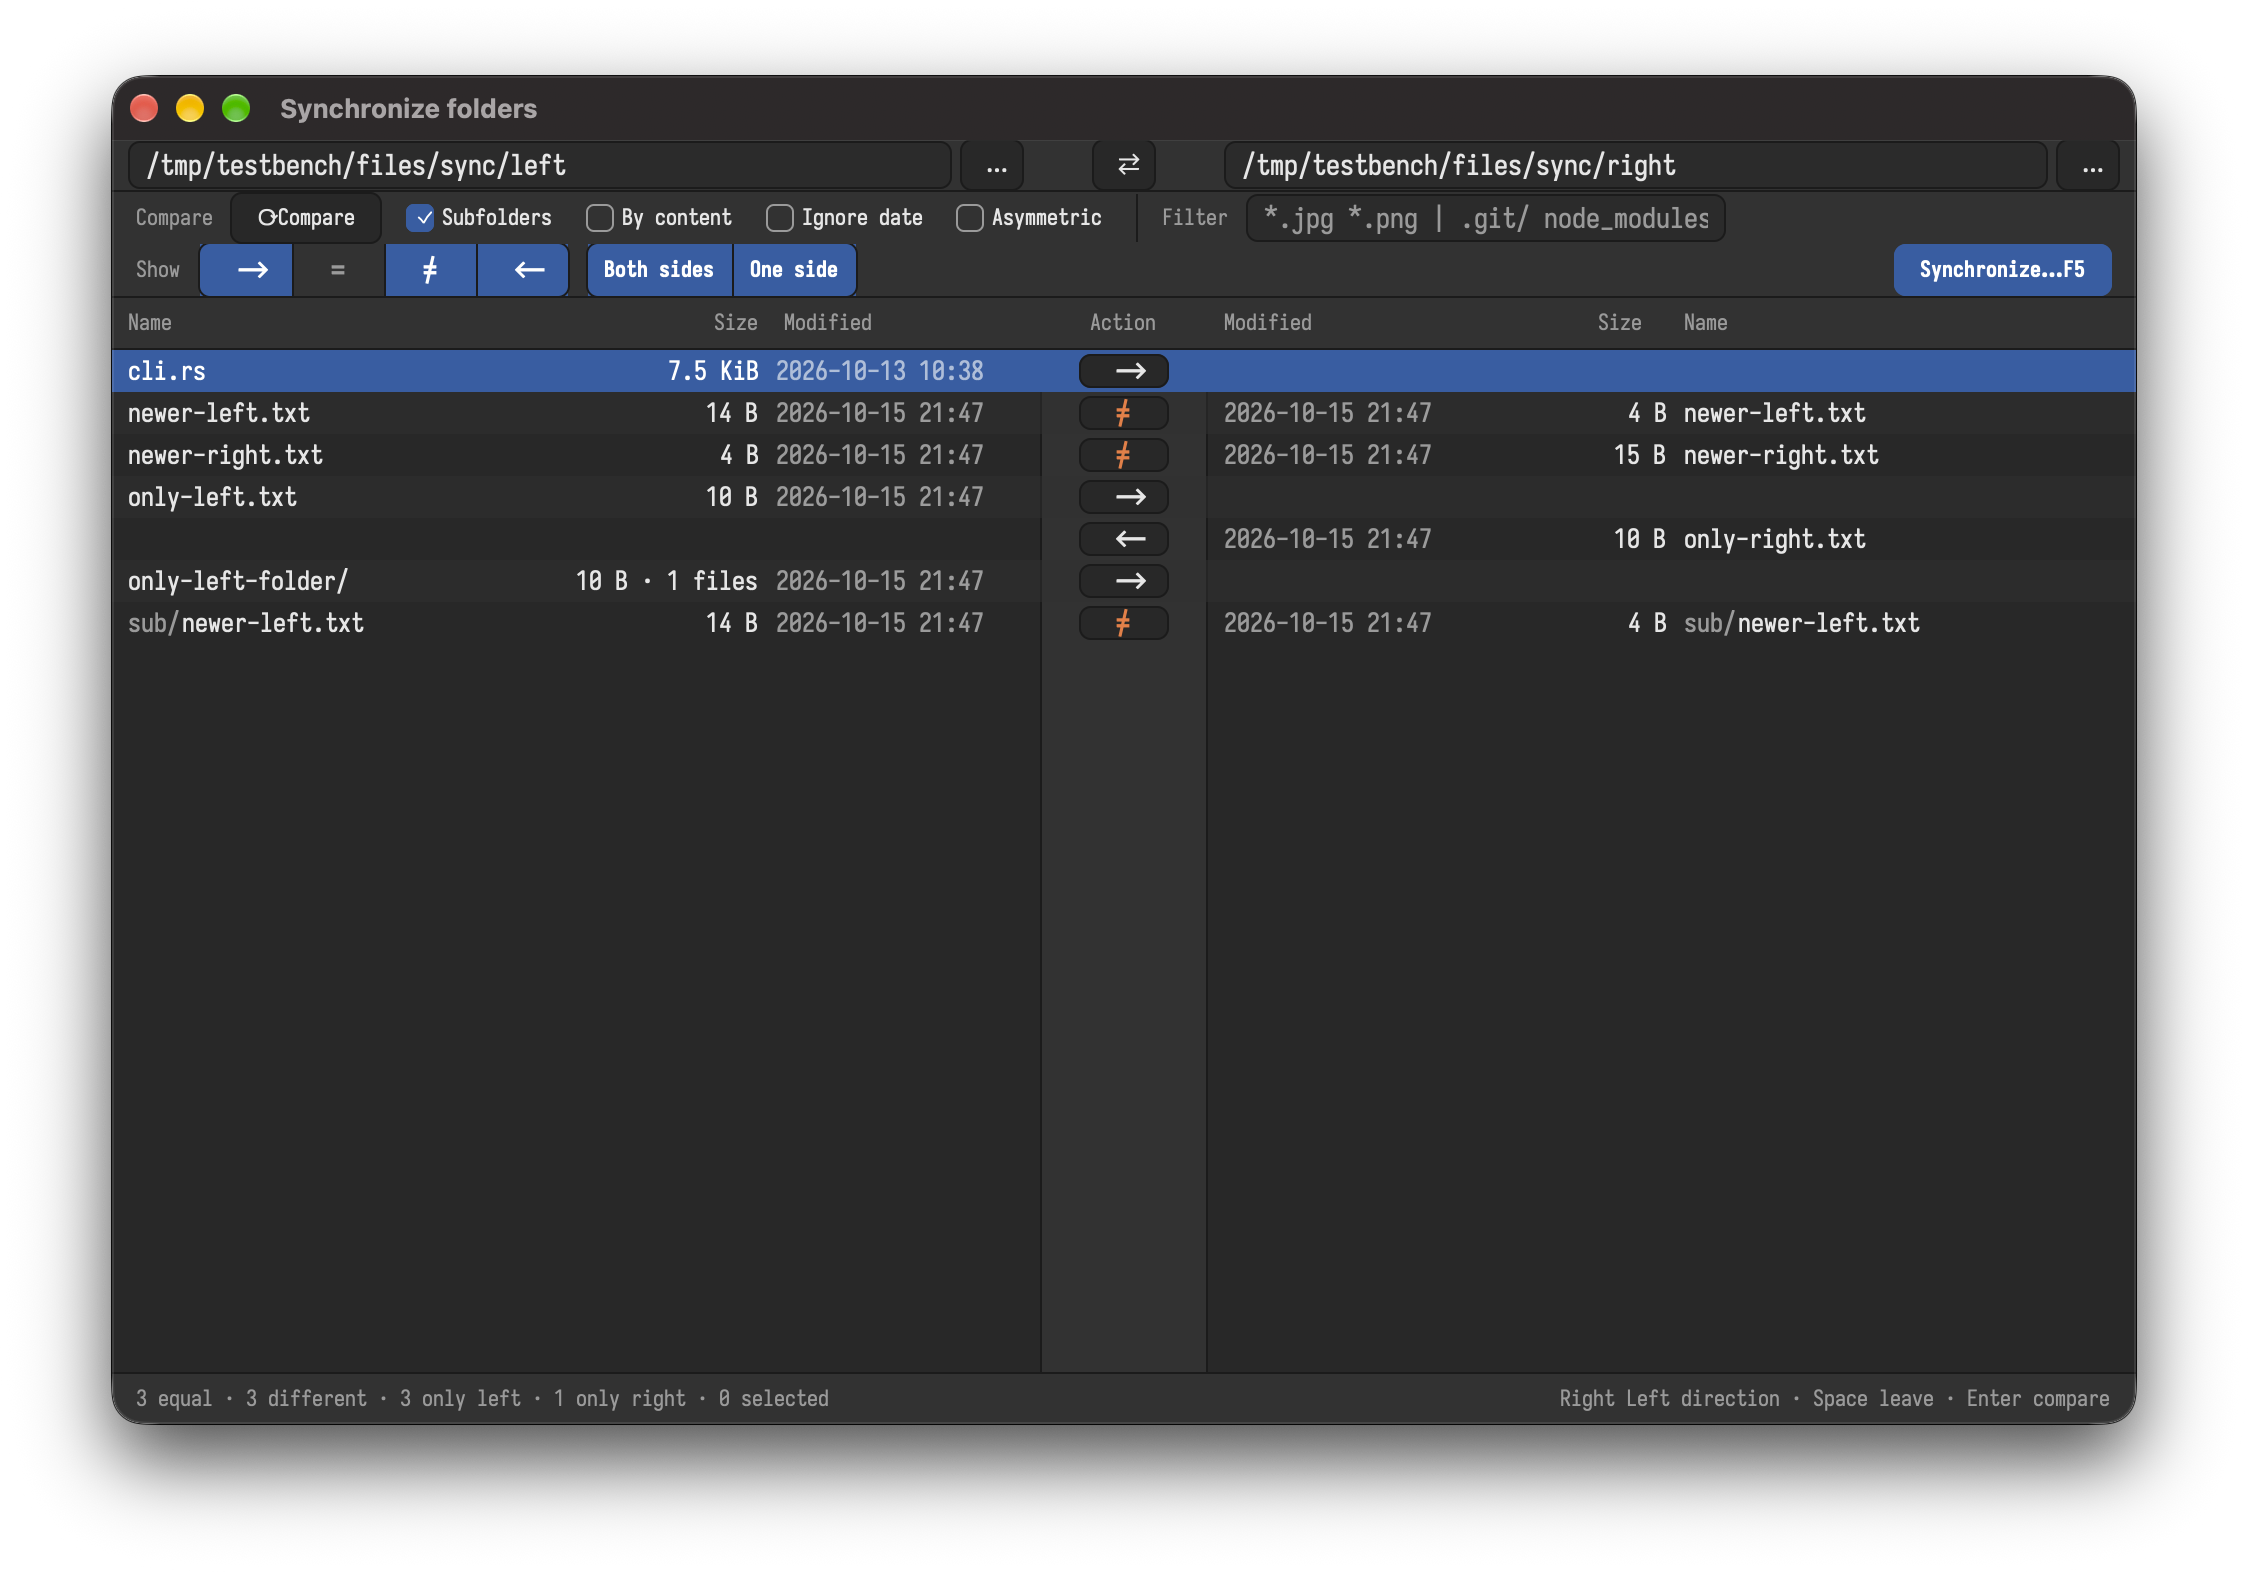Toggle the not-equal files show filter

coord(430,270)
